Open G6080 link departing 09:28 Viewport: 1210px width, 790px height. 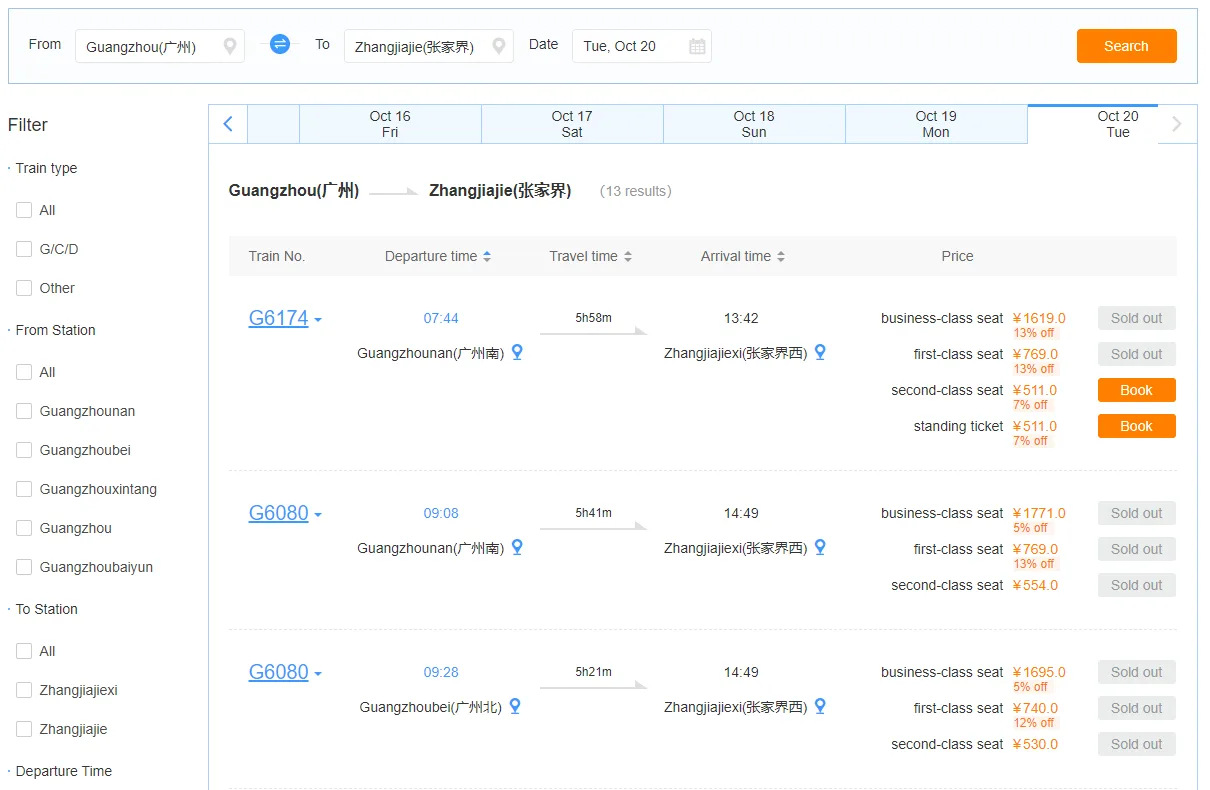click(278, 672)
